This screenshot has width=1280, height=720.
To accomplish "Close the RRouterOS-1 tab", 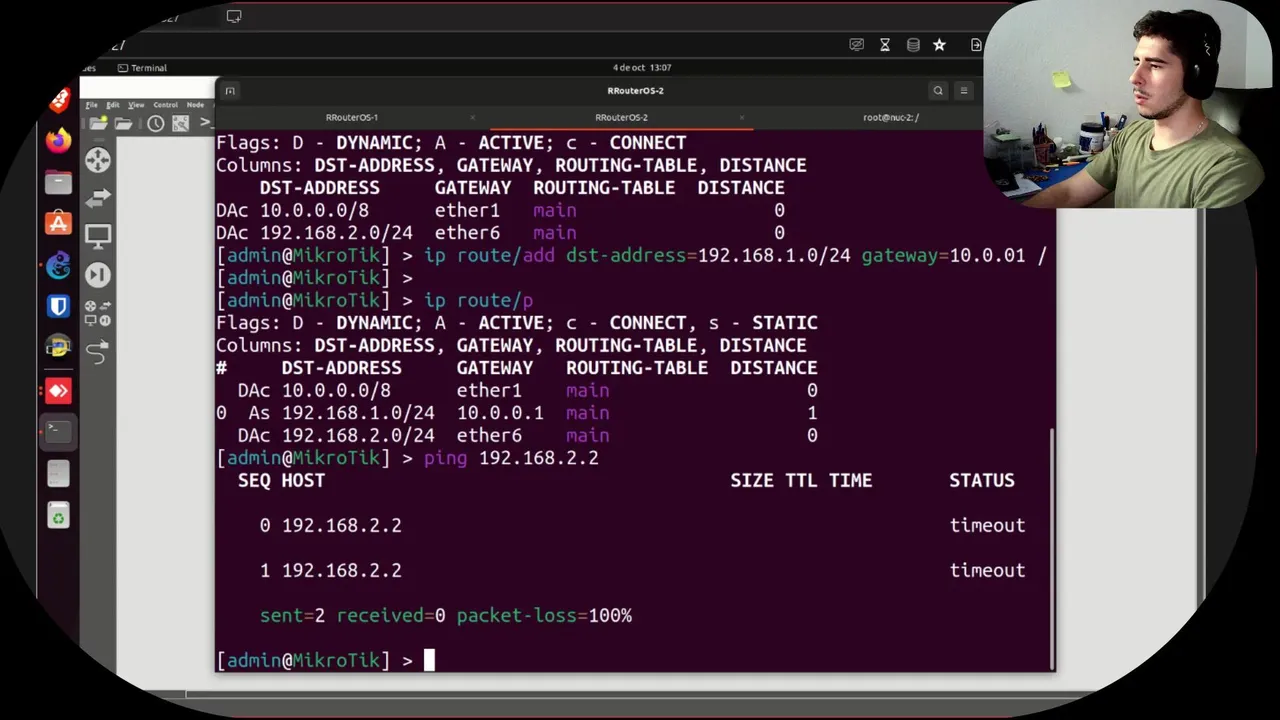I will 472,118.
